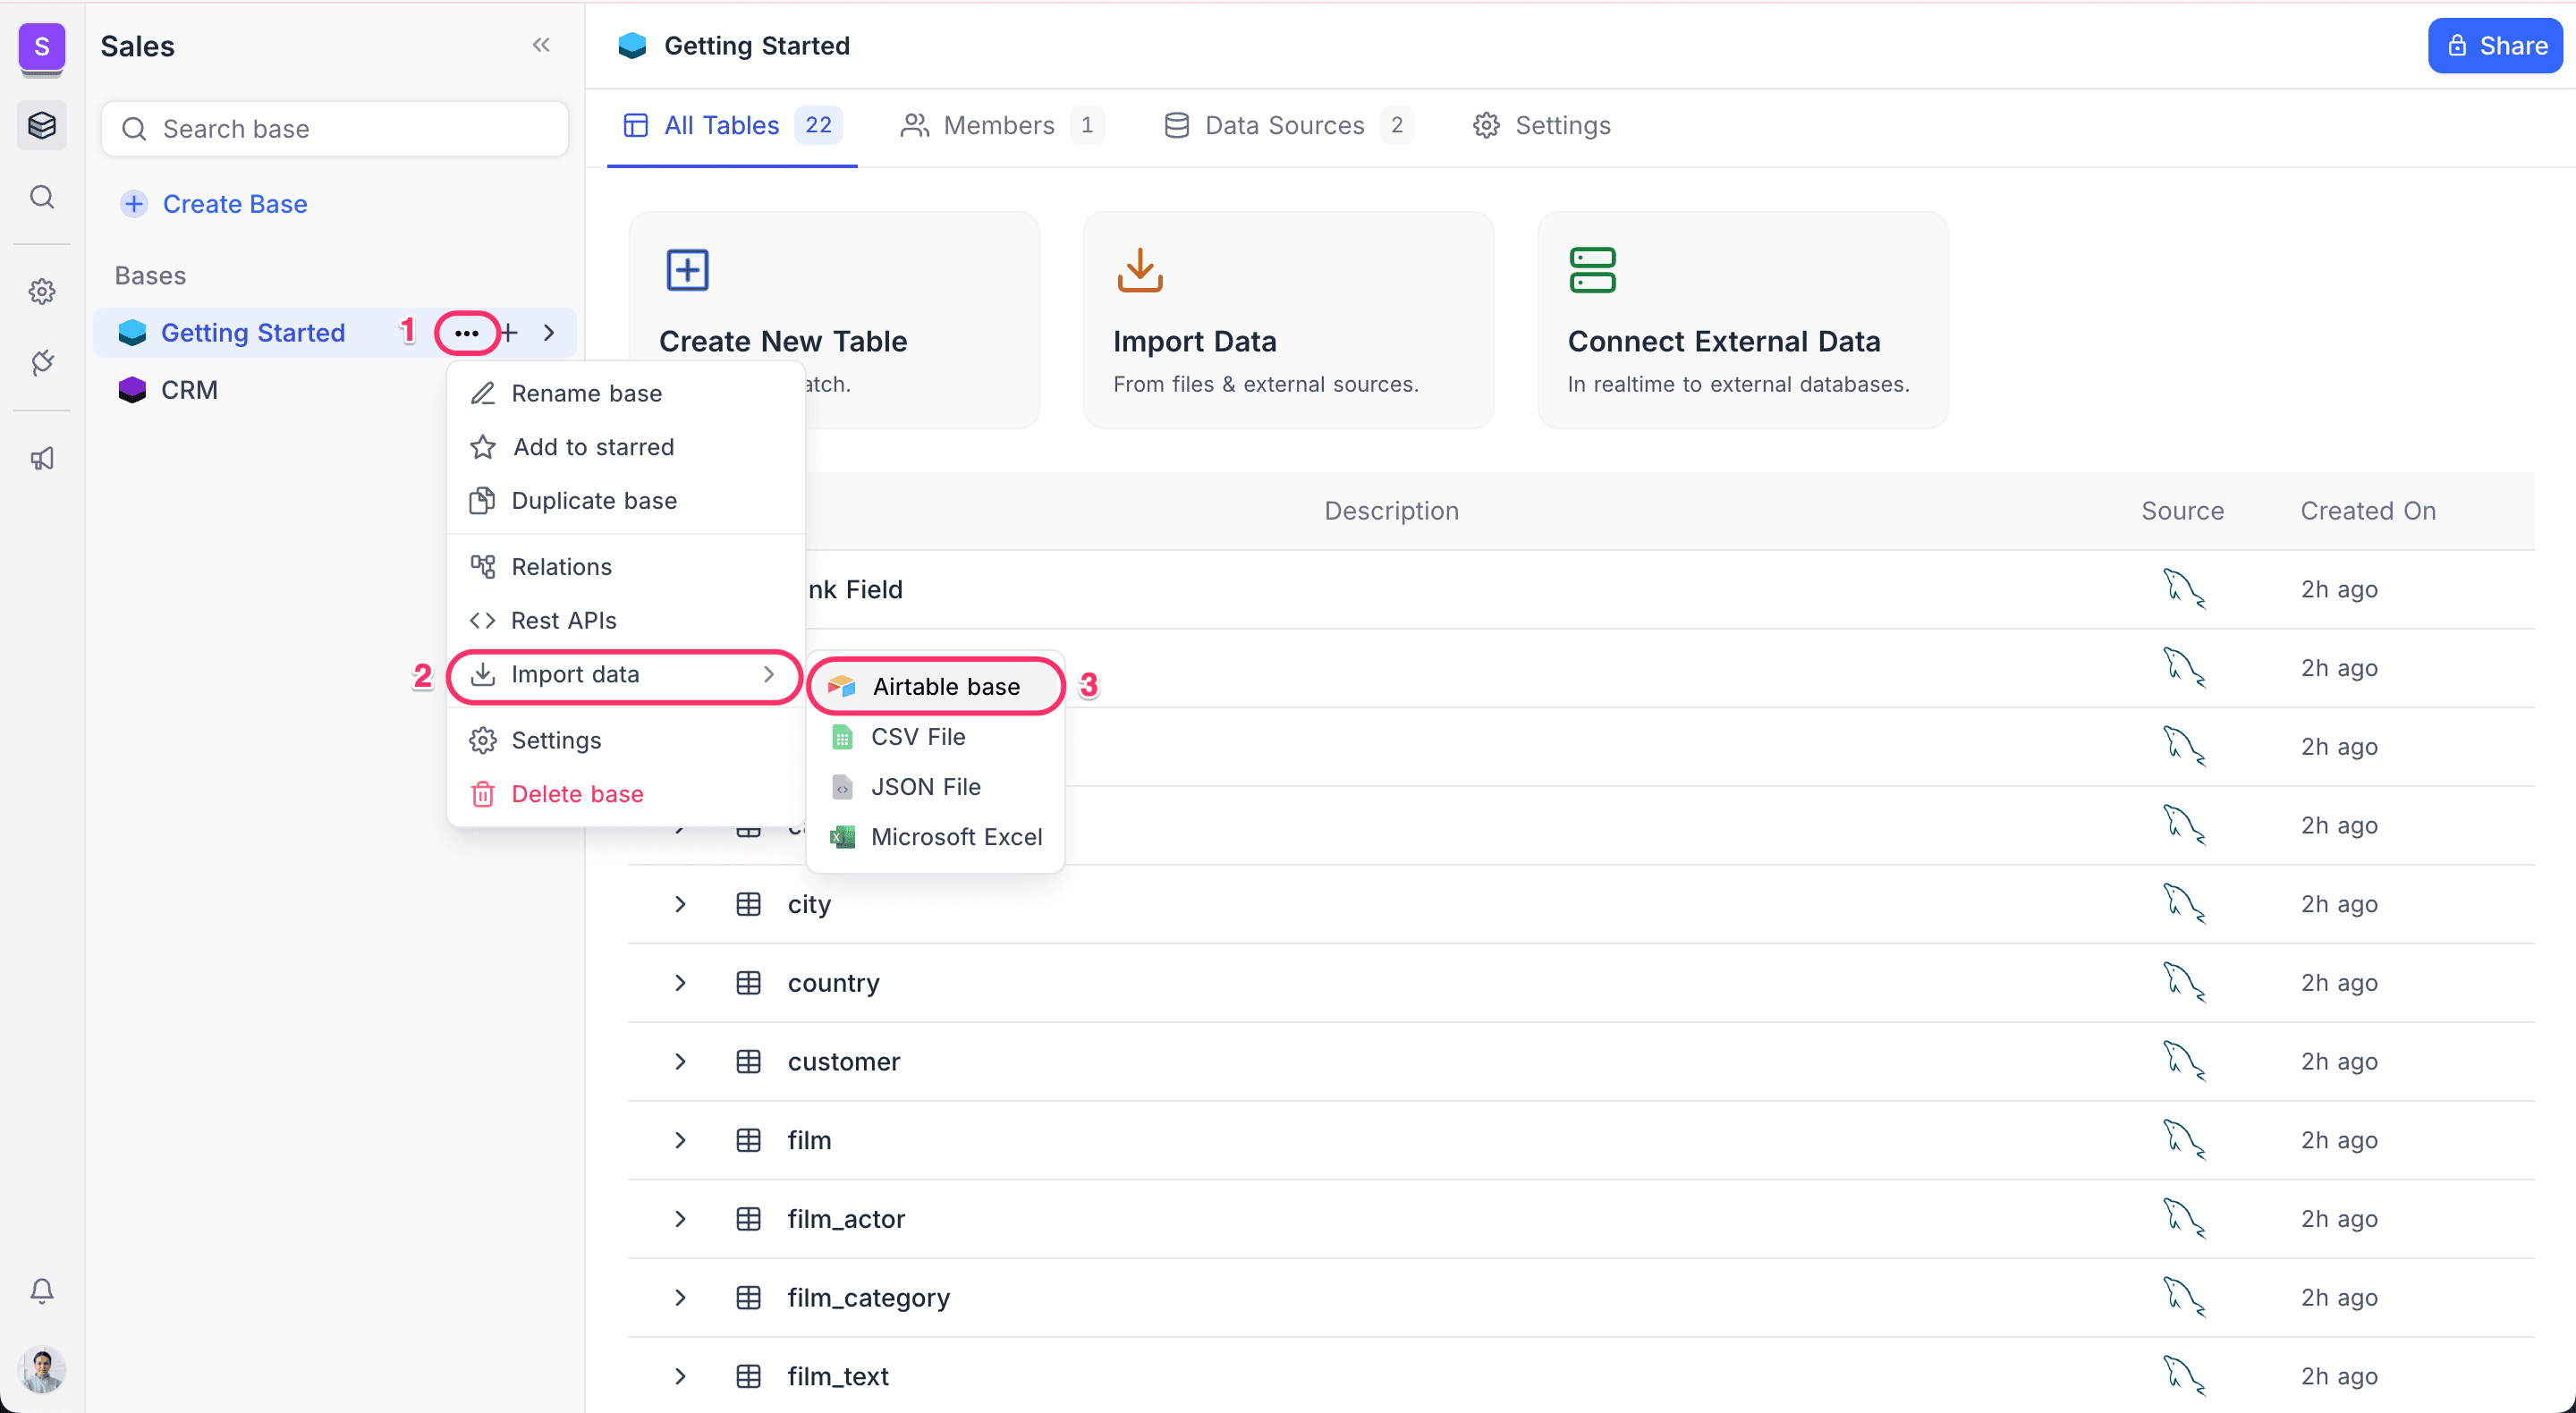Click the MySQL source icon in city row
The height and width of the screenshot is (1413, 2576).
pos(2183,904)
